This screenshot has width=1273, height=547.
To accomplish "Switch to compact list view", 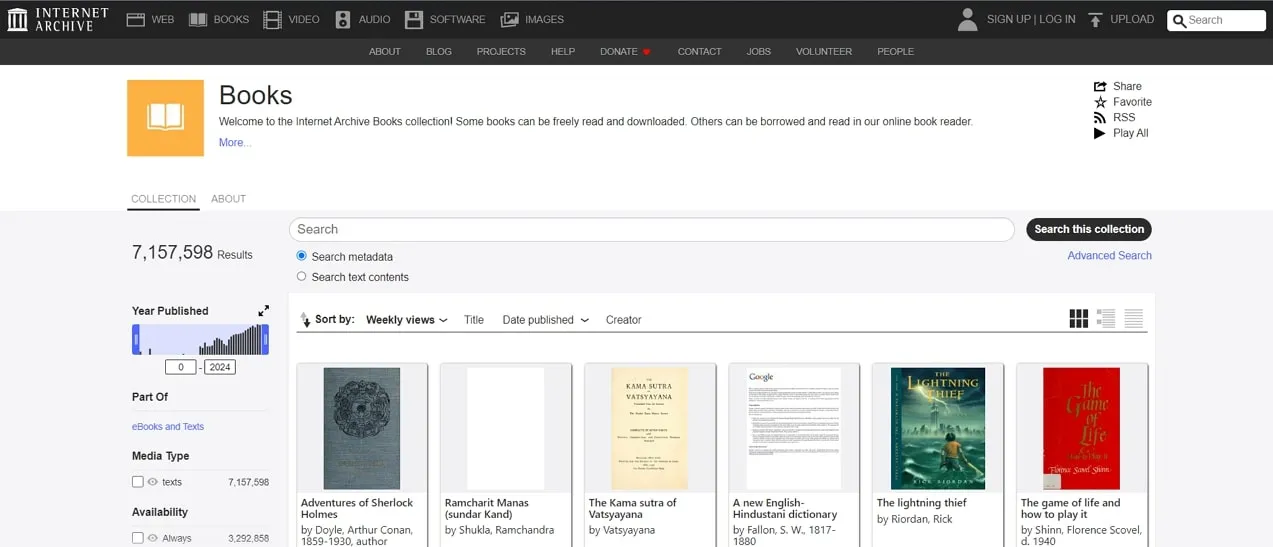I will [1133, 319].
